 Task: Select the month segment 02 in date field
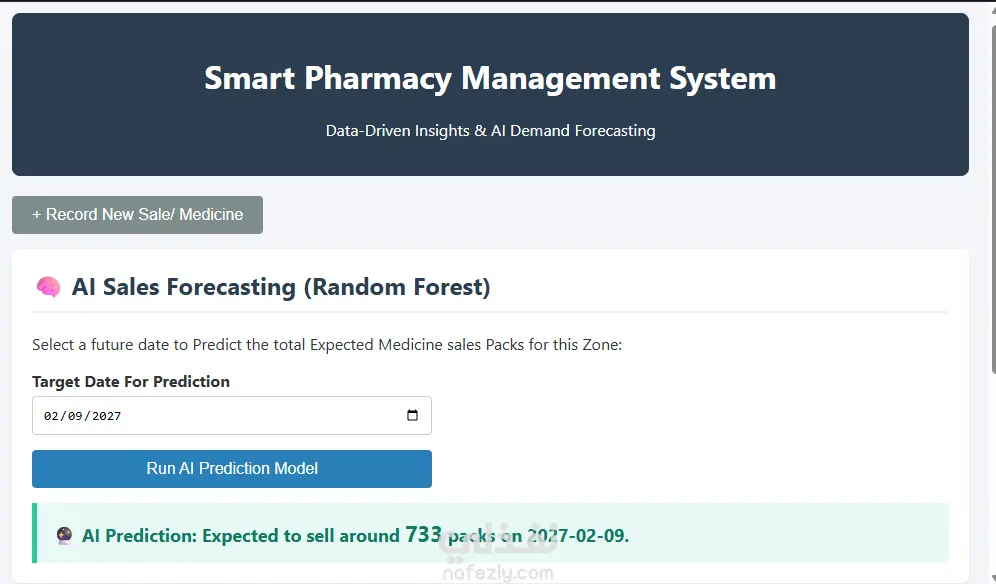(x=51, y=416)
